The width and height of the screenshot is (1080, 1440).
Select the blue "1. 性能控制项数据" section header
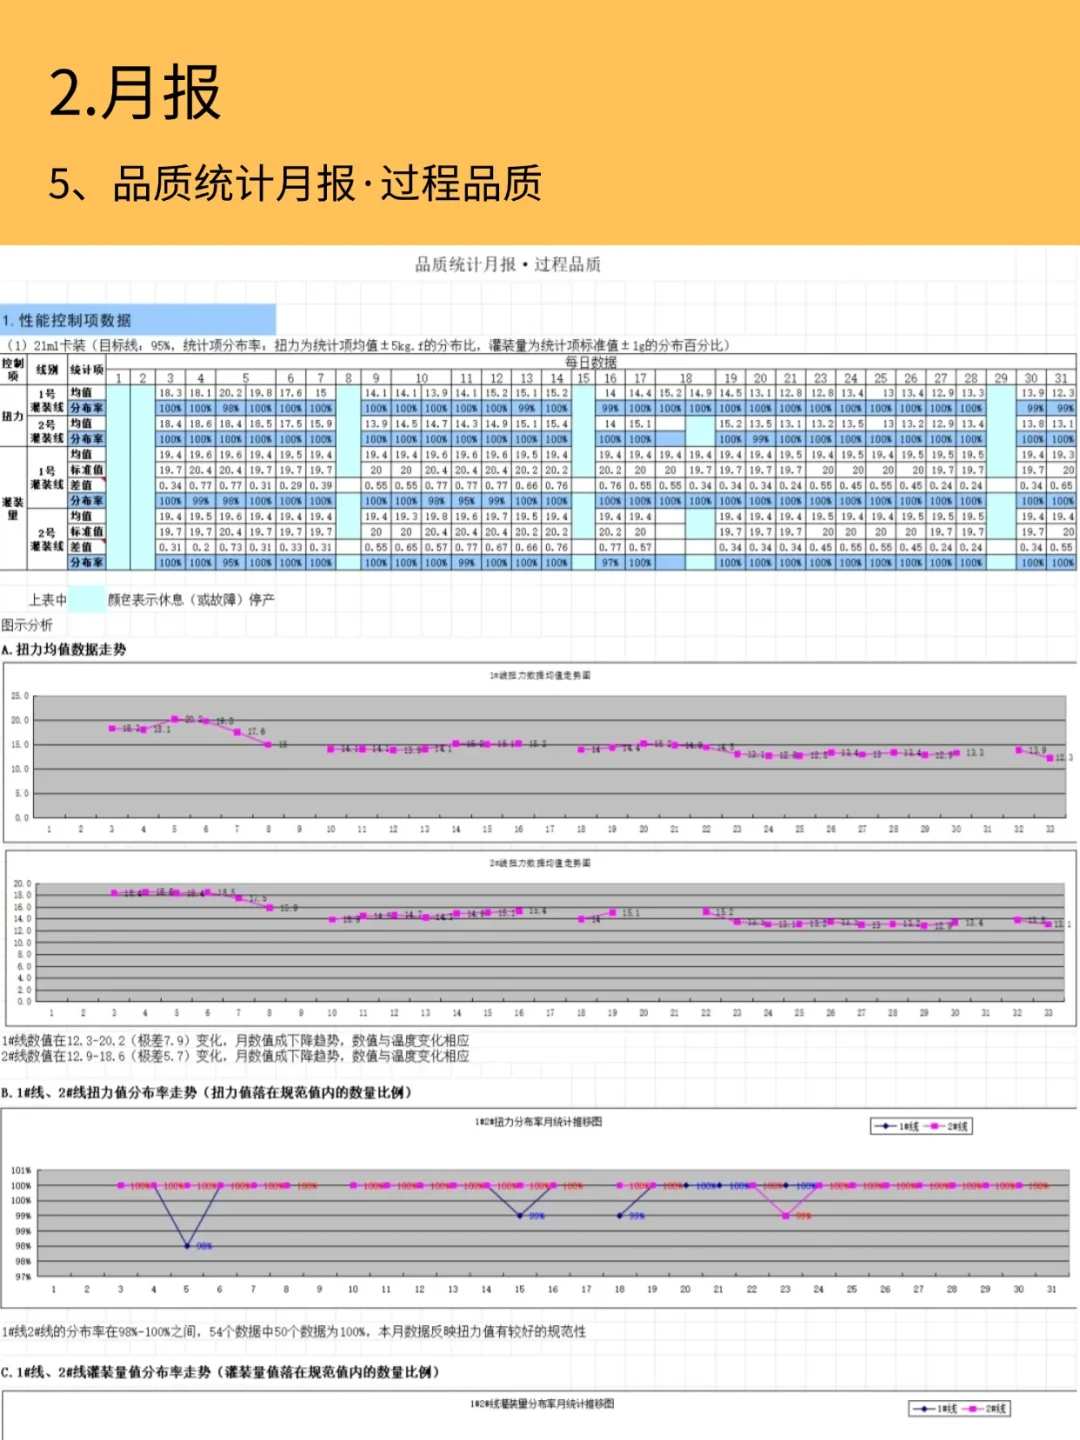pos(137,320)
